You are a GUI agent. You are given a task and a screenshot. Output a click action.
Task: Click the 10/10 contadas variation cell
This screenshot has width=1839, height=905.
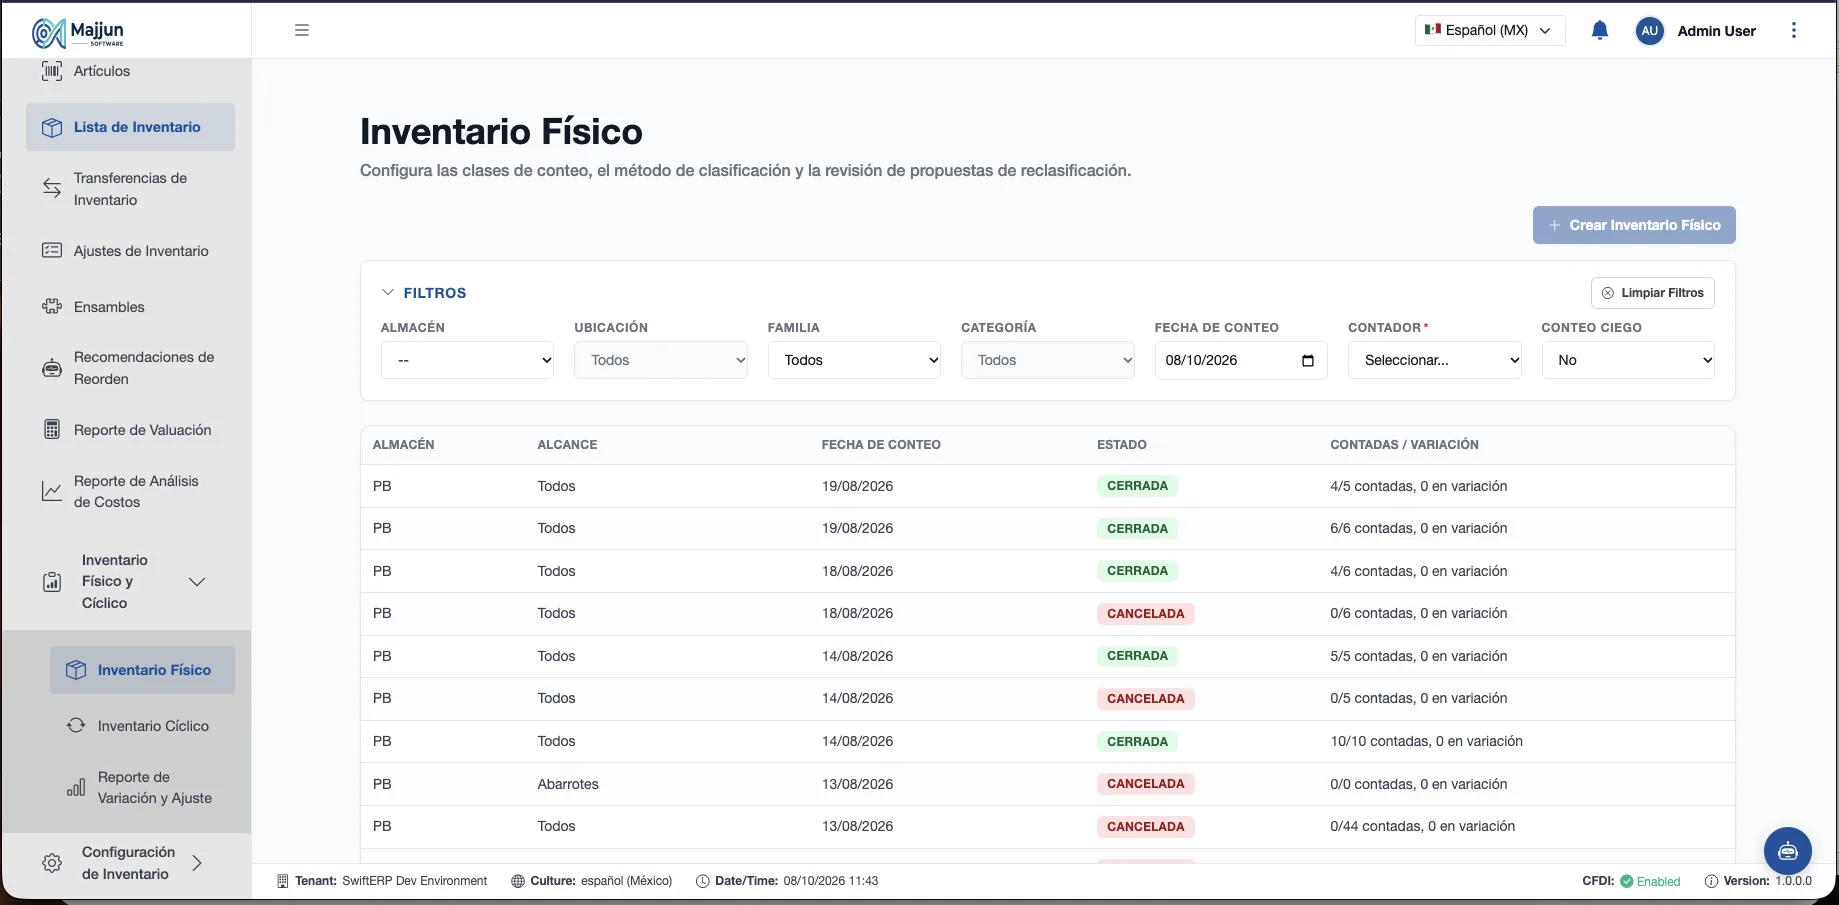1426,741
